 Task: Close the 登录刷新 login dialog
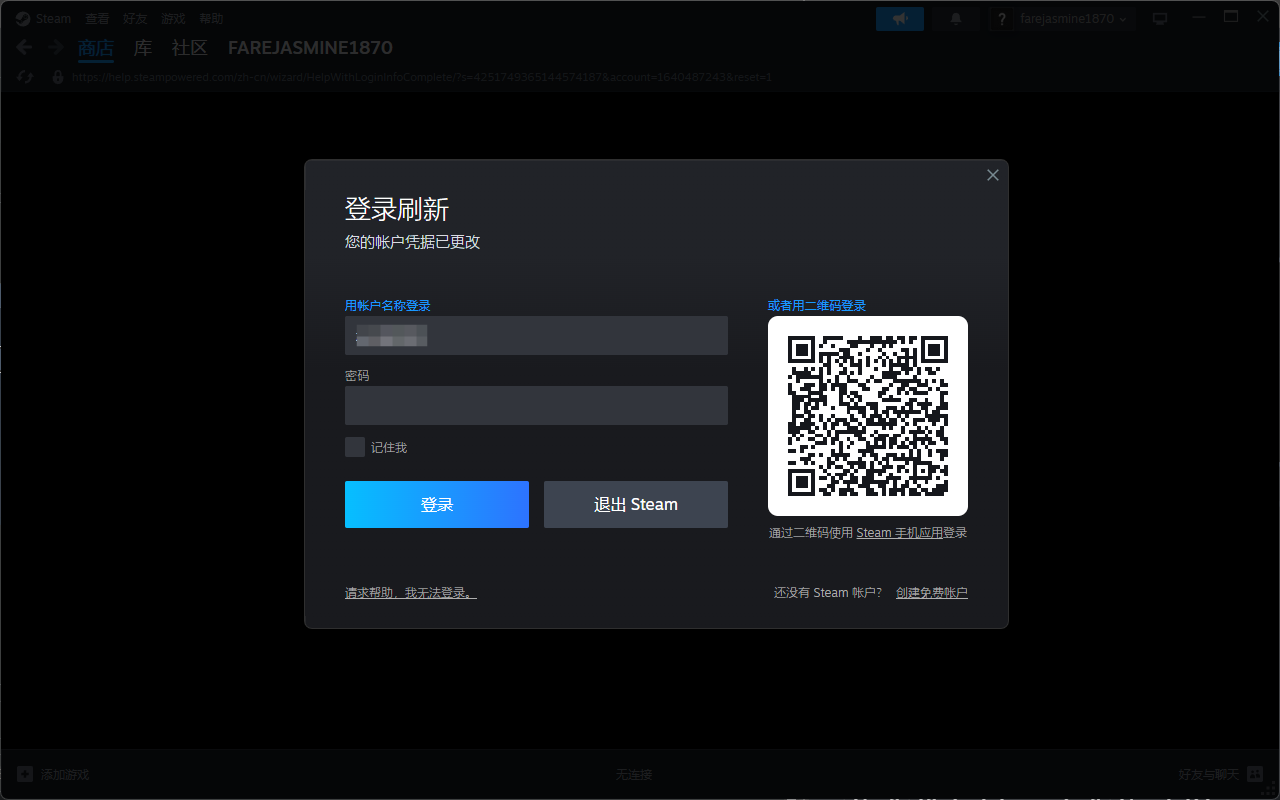pyautogui.click(x=992, y=175)
